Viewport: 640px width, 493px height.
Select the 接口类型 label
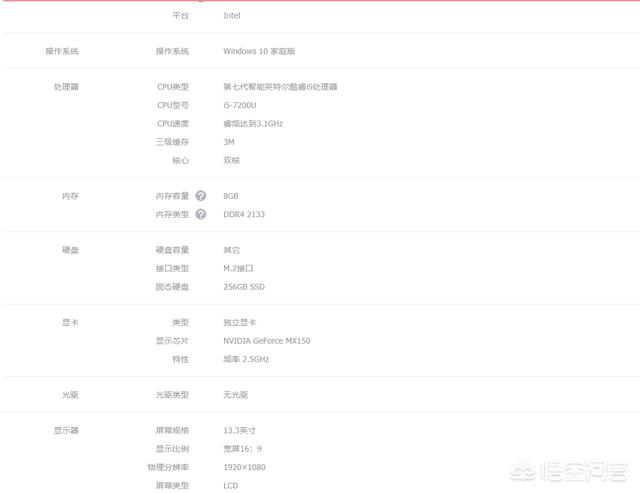tap(172, 268)
